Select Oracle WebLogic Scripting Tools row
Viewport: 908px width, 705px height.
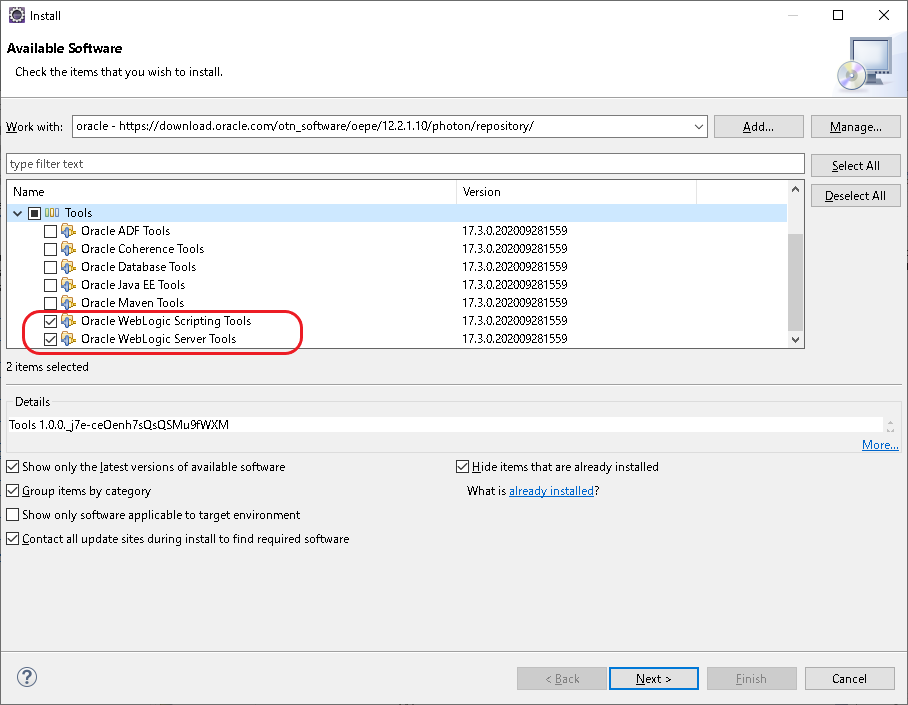397,321
